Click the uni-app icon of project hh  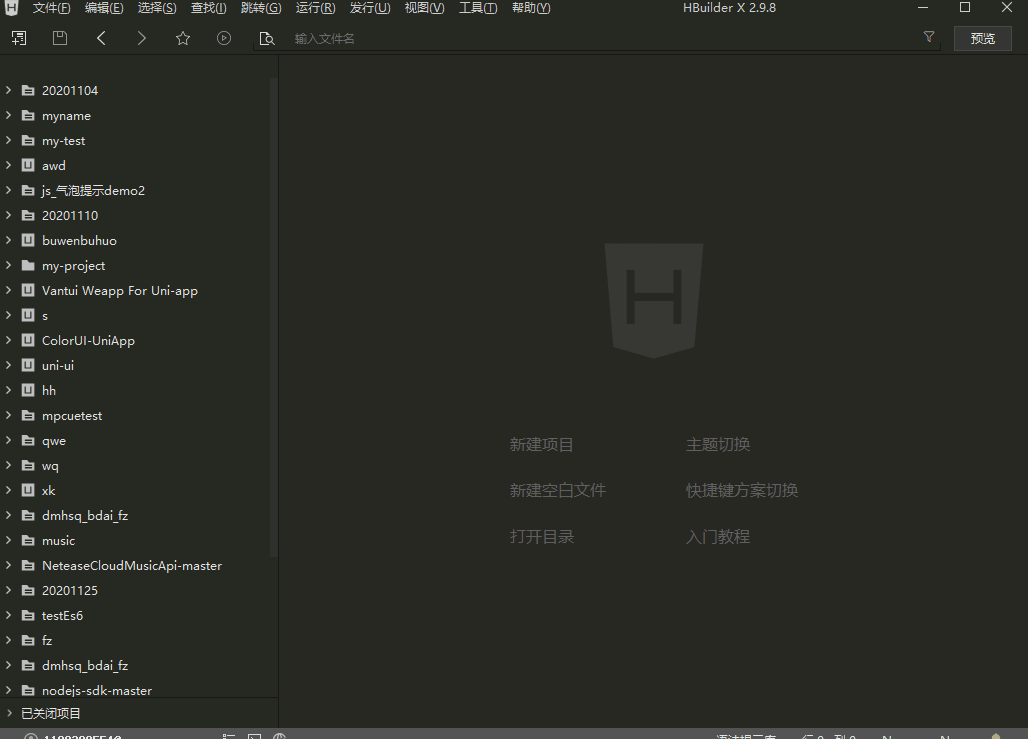(x=28, y=390)
